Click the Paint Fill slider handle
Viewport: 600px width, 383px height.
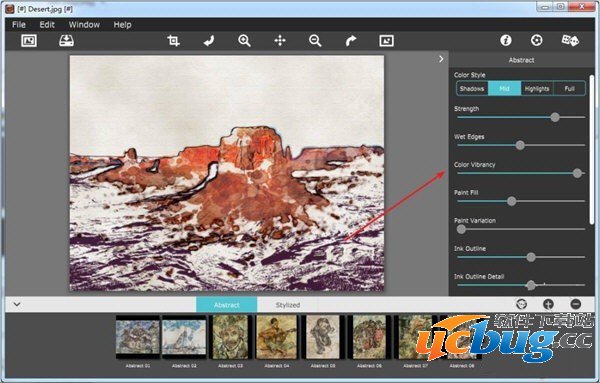pyautogui.click(x=512, y=201)
